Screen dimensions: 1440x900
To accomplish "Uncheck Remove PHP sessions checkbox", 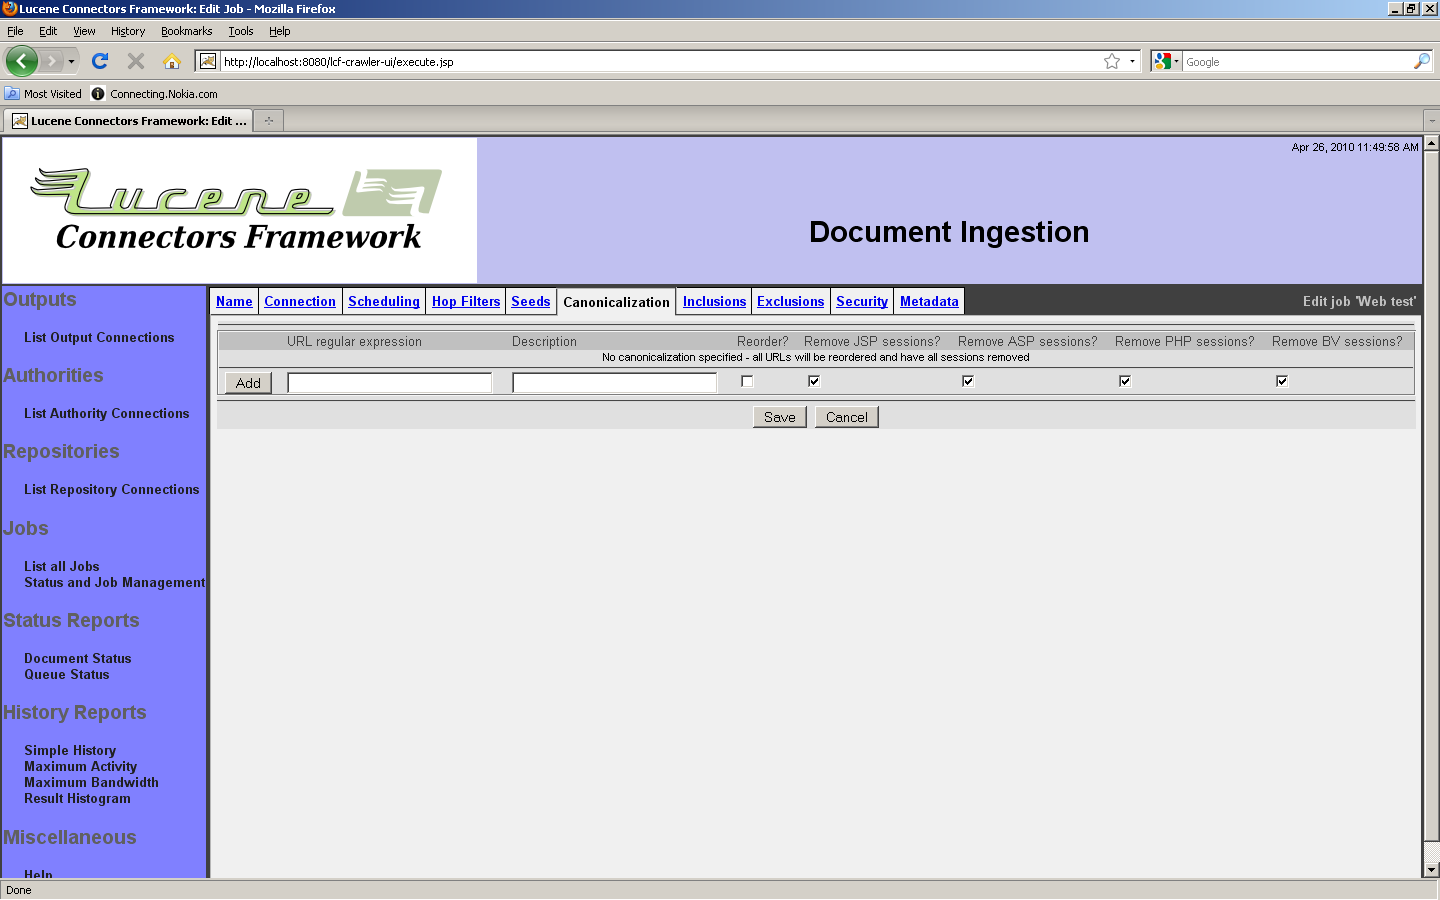I will coord(1125,381).
